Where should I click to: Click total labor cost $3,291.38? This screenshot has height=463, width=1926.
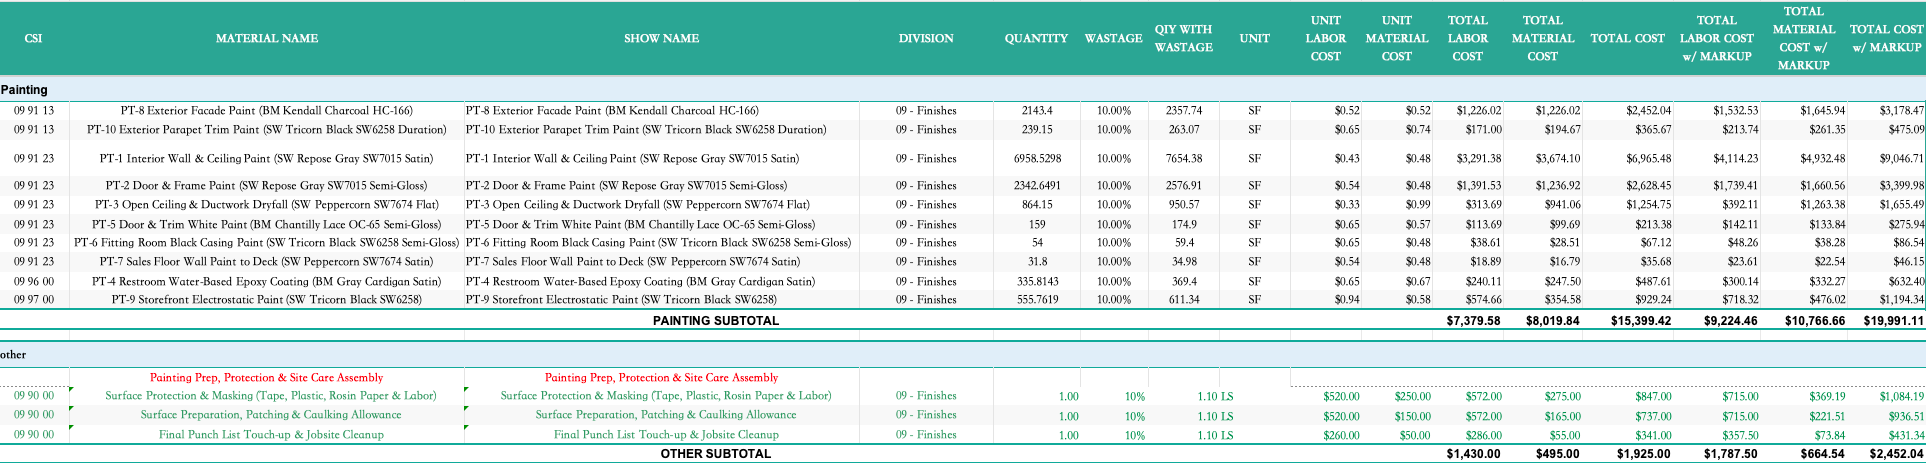[x=1479, y=159]
